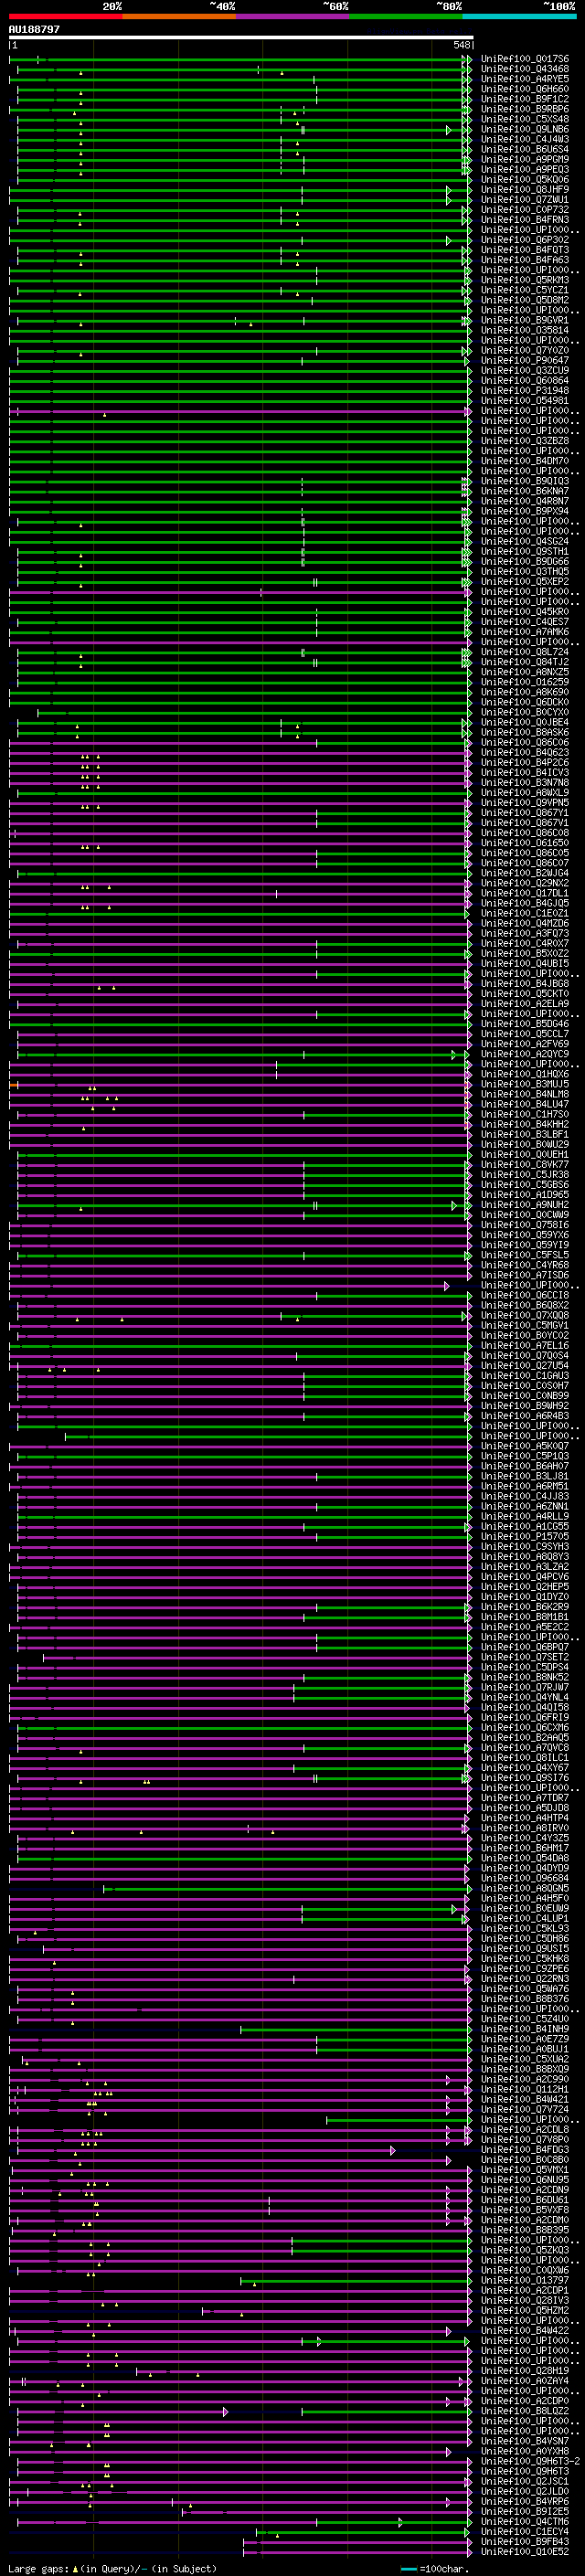Select the AU188797 query label
This screenshot has width=585, height=2576.
click(34, 29)
